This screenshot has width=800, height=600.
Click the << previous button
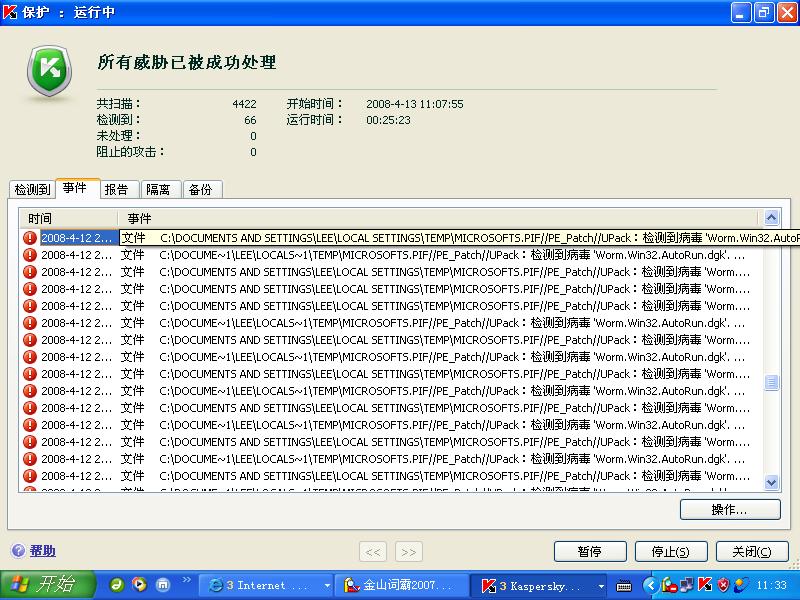click(x=373, y=552)
